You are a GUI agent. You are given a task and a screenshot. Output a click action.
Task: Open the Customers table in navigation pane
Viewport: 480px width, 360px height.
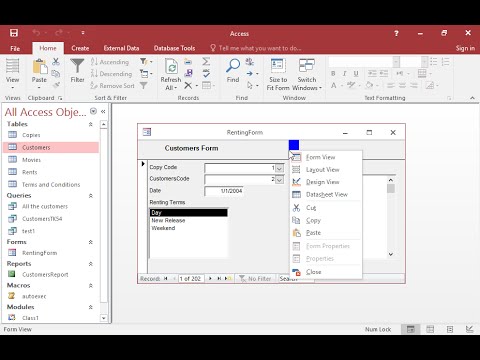point(51,147)
